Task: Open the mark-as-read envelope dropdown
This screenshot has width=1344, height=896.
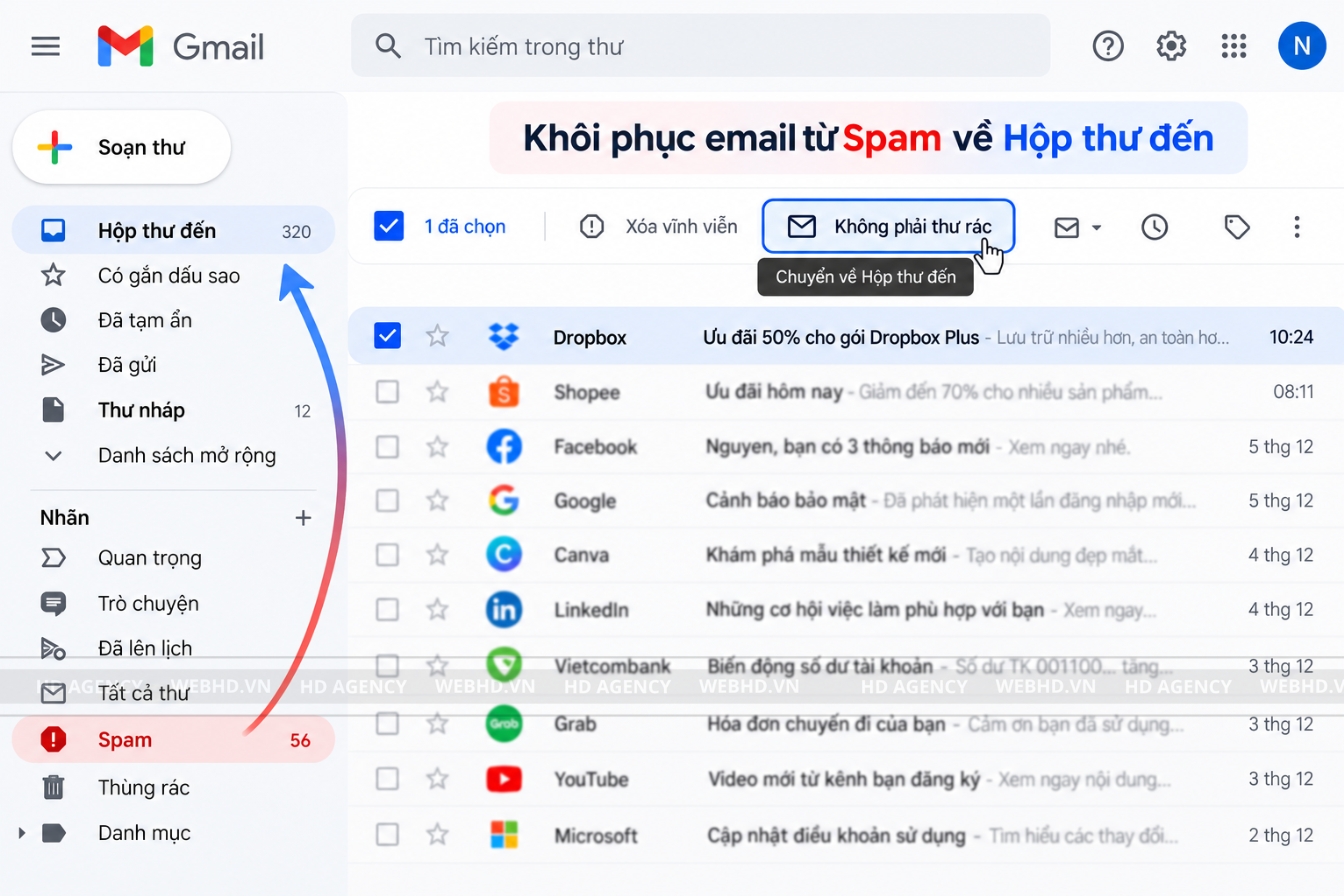Action: tap(1078, 227)
